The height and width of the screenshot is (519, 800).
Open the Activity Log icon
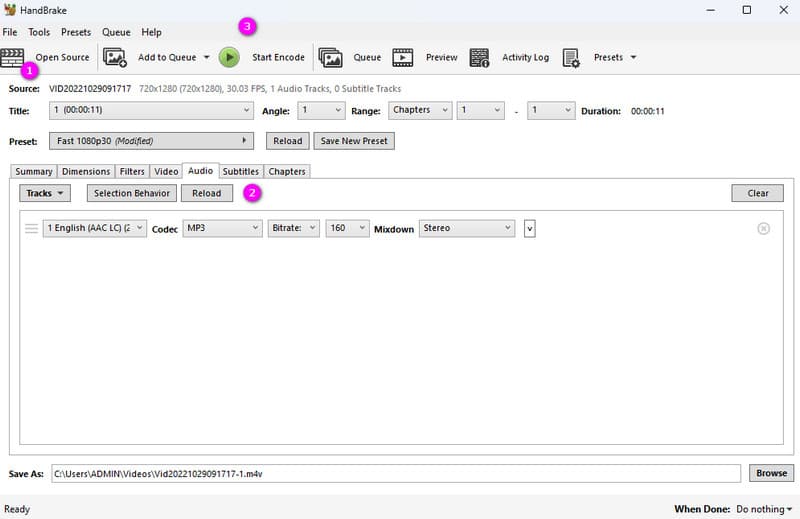point(479,57)
